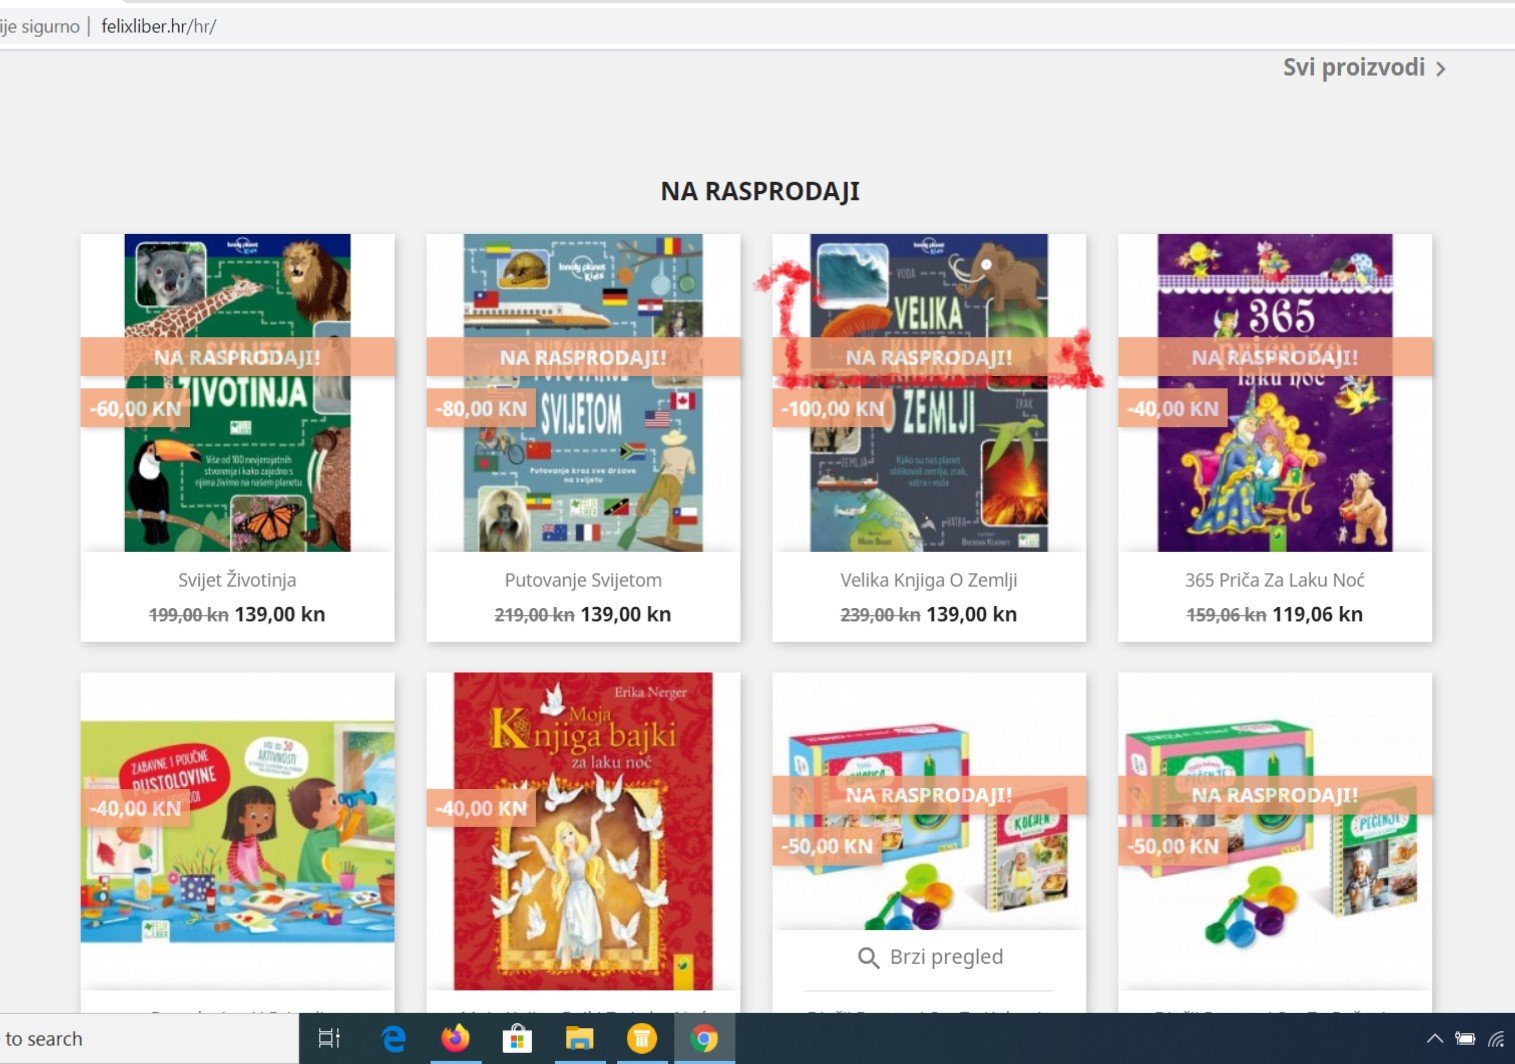Click the Windows taskbar search box

pos(149,1039)
